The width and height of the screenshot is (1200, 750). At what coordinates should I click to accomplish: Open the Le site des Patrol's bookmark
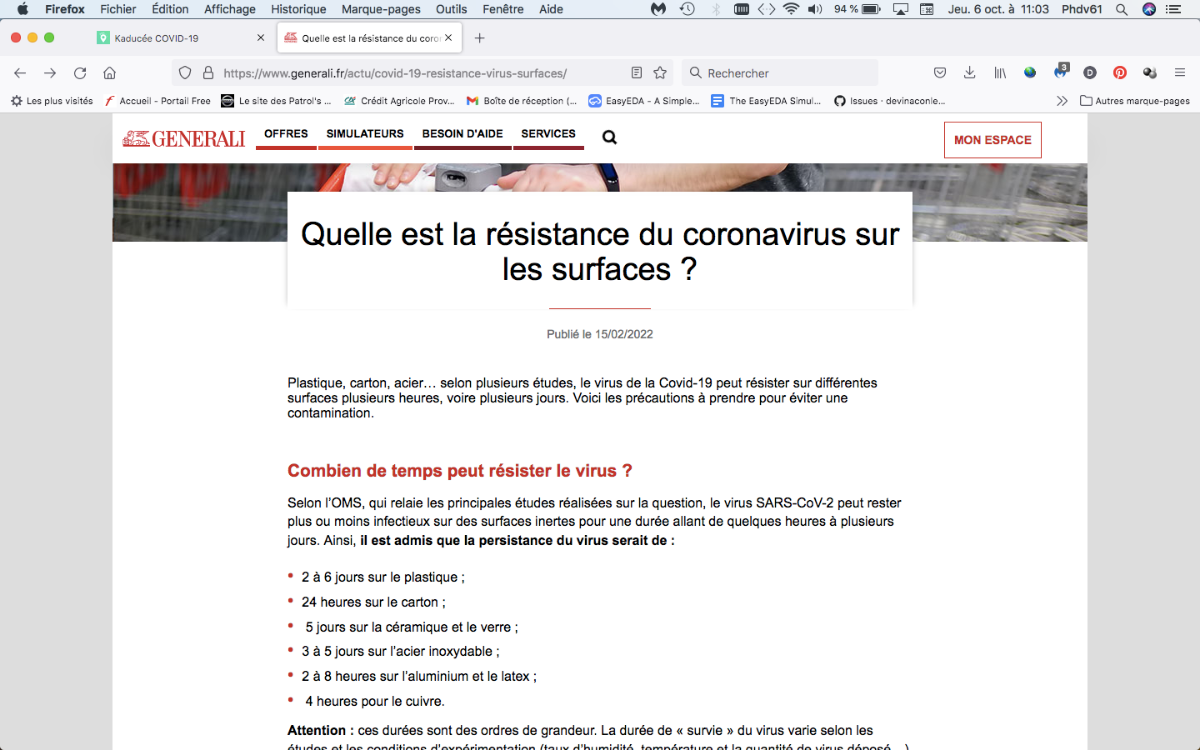(276, 101)
